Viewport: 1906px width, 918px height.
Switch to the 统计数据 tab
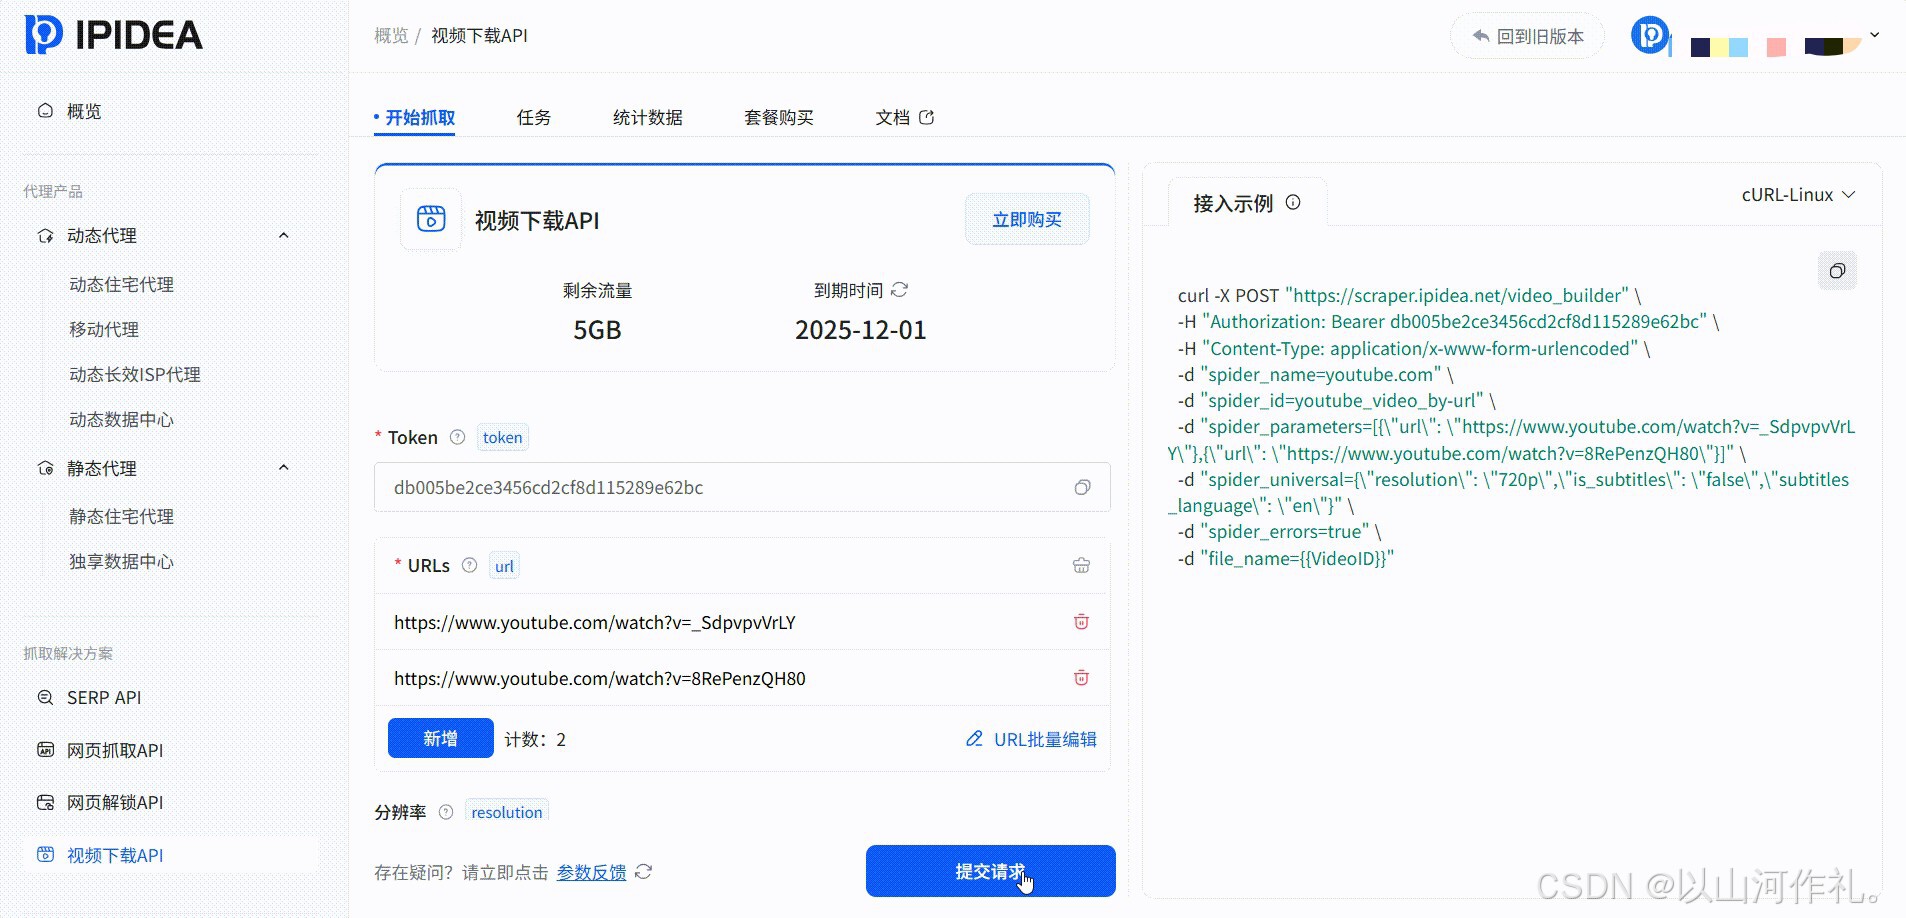point(648,118)
